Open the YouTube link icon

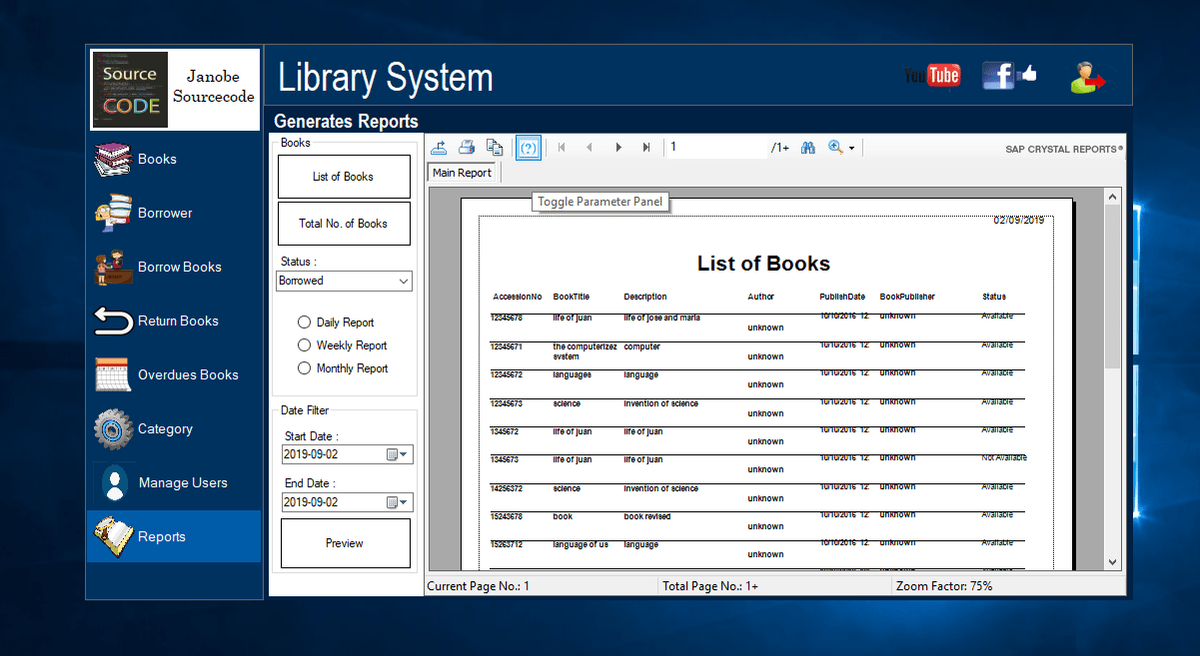pyautogui.click(x=932, y=76)
